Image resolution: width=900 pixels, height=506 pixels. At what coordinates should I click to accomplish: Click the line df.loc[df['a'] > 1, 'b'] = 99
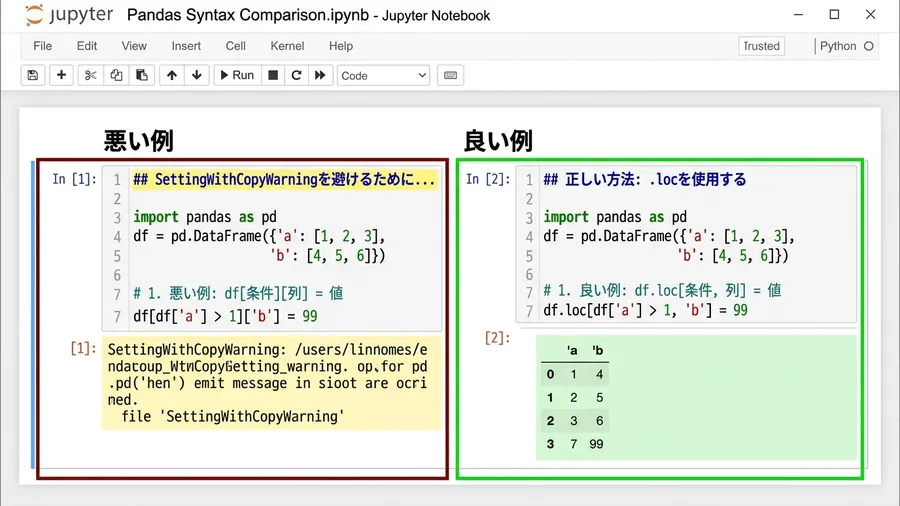(645, 310)
